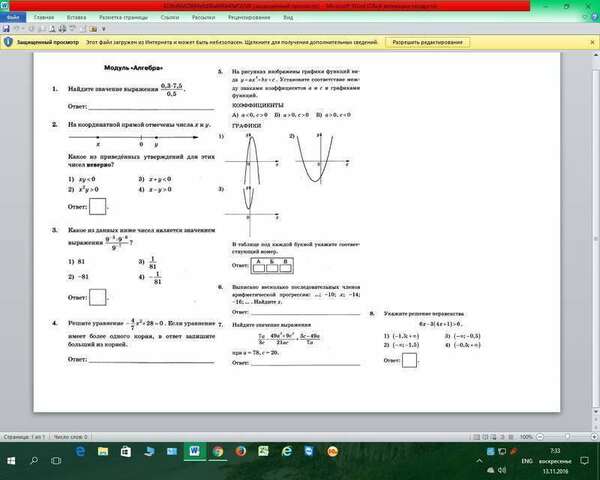Open the Action Center notifications icon
600x480 pixels.
(584, 460)
